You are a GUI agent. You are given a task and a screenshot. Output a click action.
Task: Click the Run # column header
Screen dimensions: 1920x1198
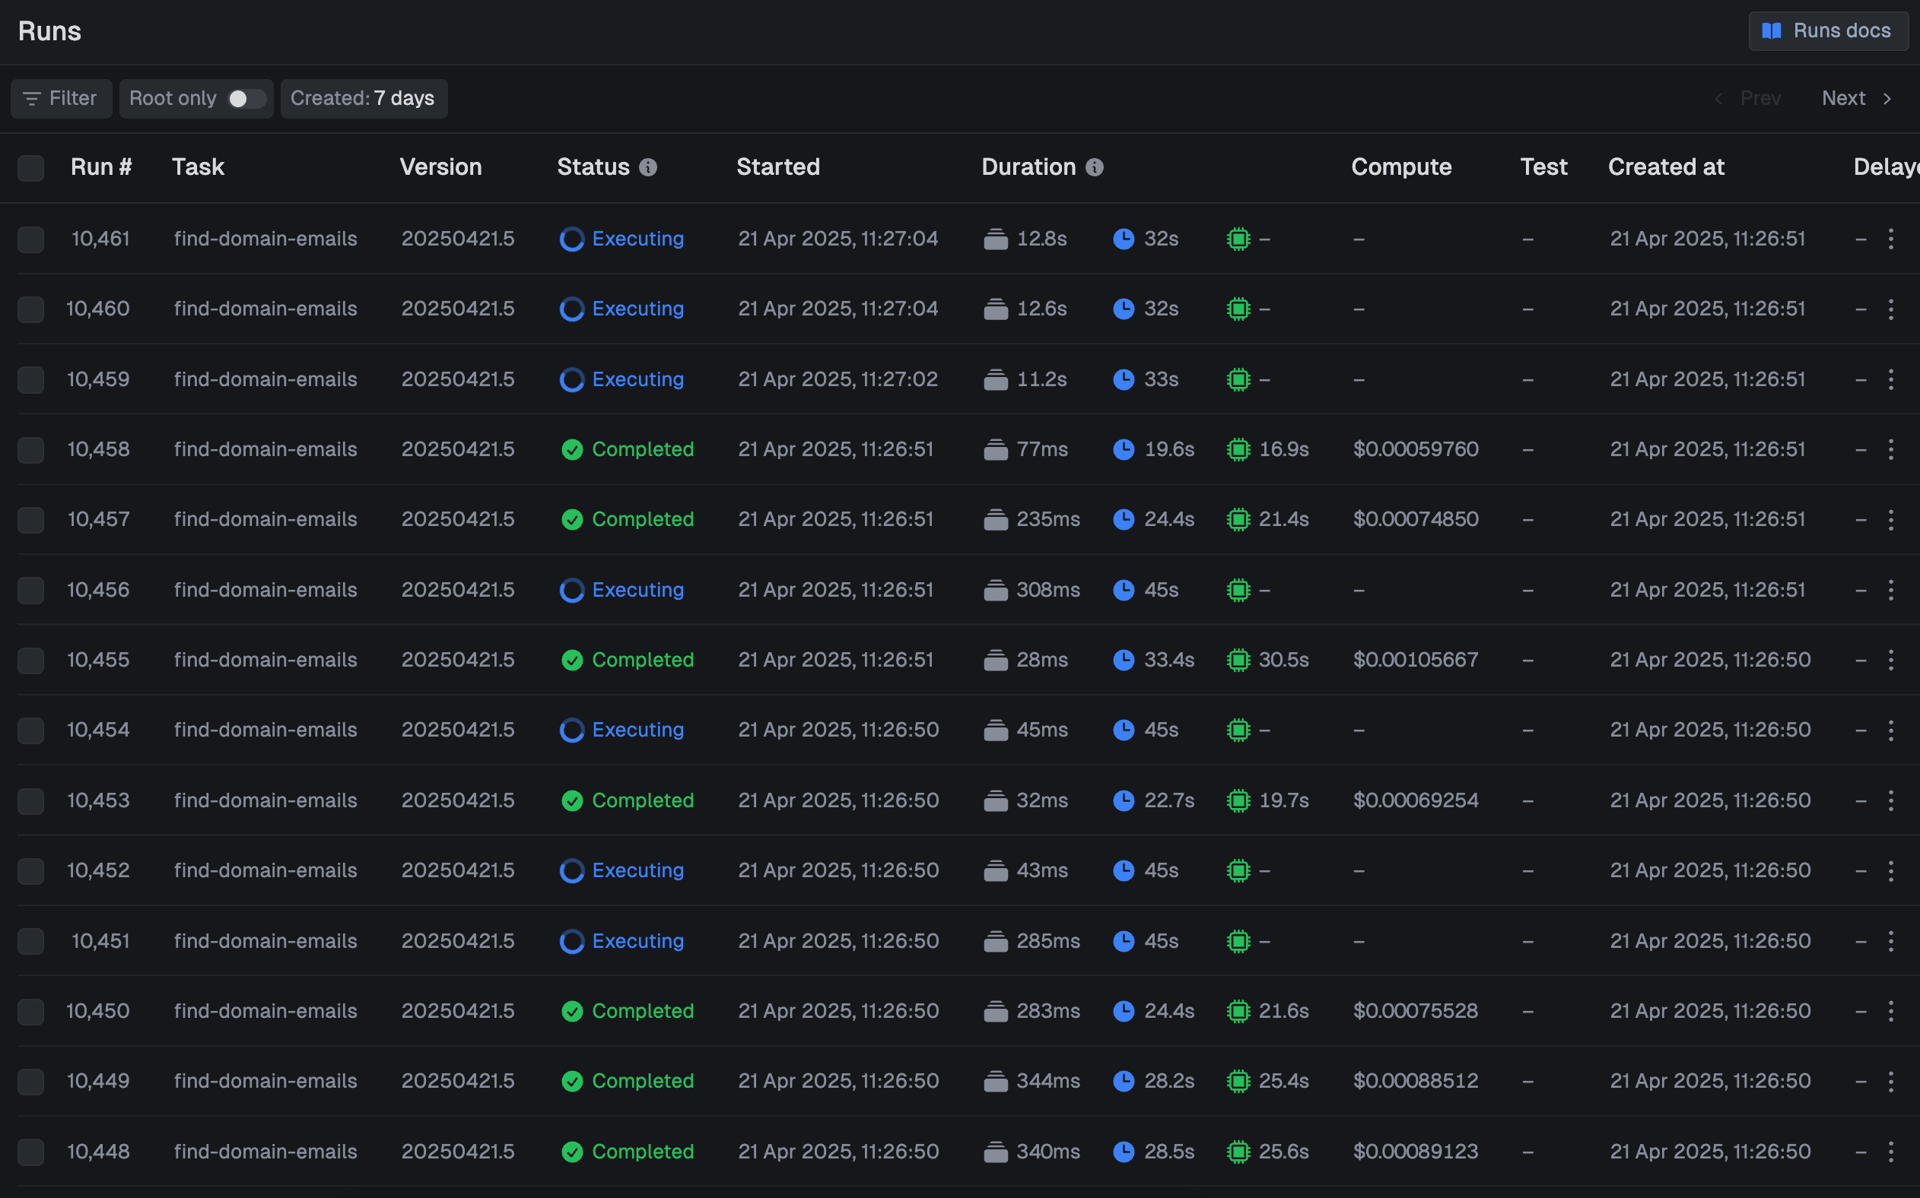point(101,167)
